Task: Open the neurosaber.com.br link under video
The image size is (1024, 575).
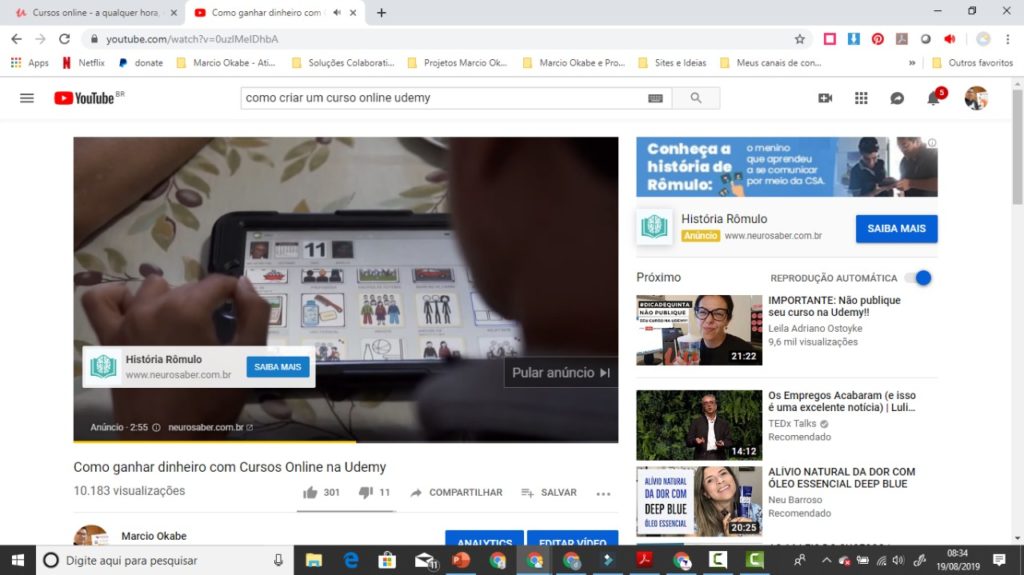Action: point(210,427)
